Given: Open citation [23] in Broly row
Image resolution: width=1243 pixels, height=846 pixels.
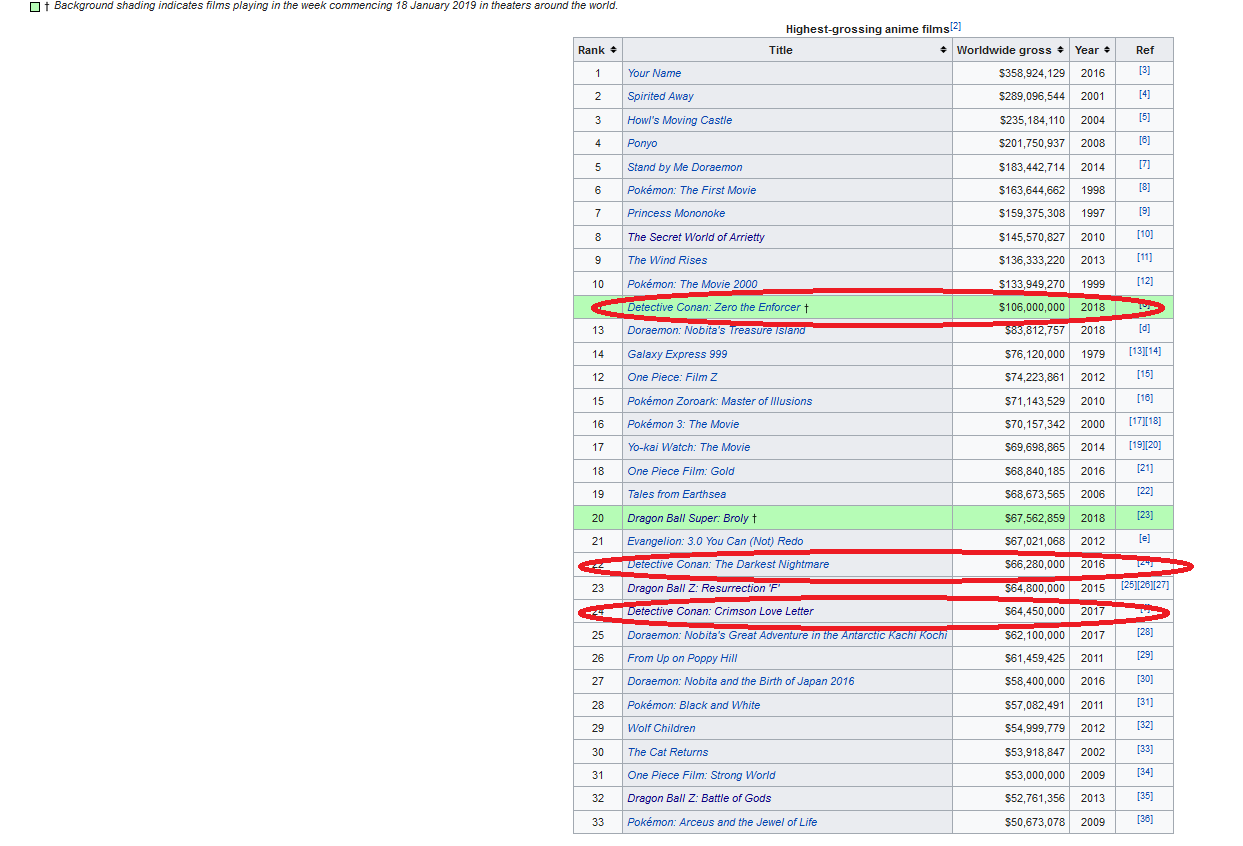Looking at the screenshot, I should (1144, 516).
